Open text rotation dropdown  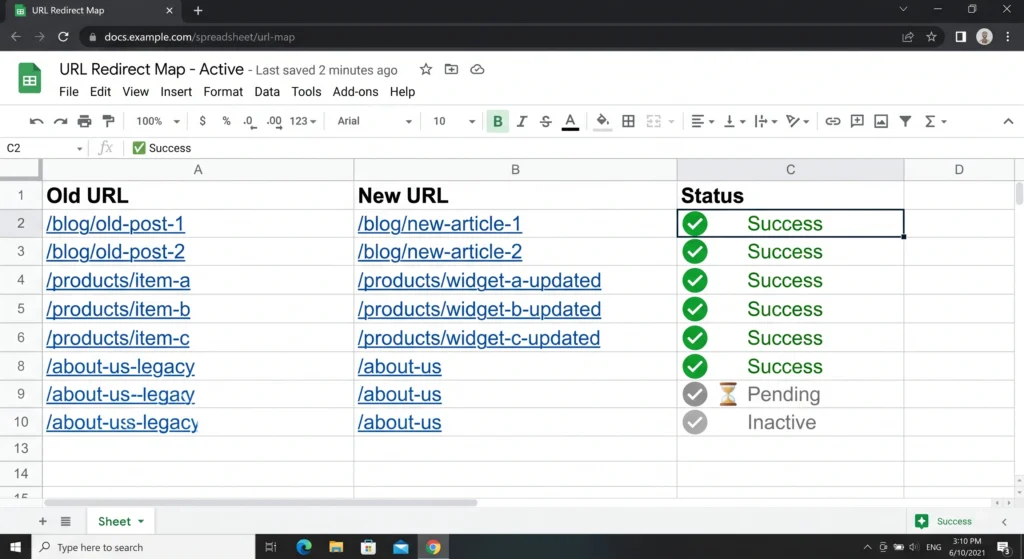point(797,121)
